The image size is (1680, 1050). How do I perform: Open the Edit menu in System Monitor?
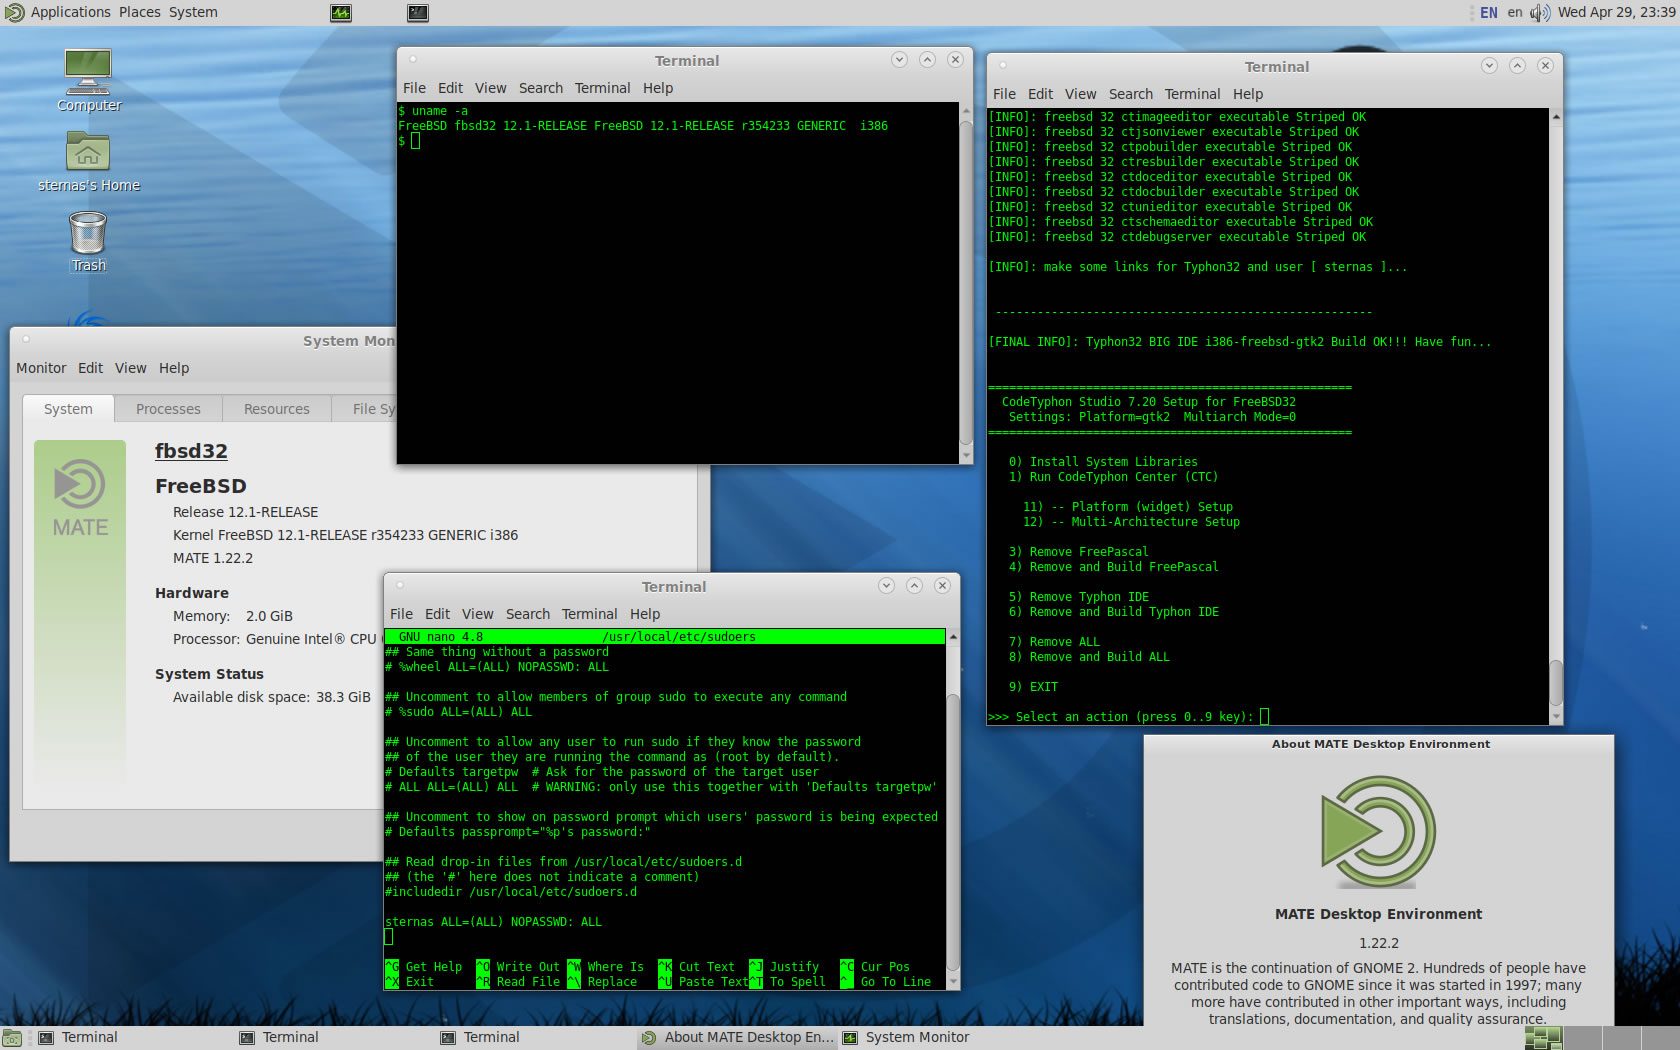click(90, 368)
